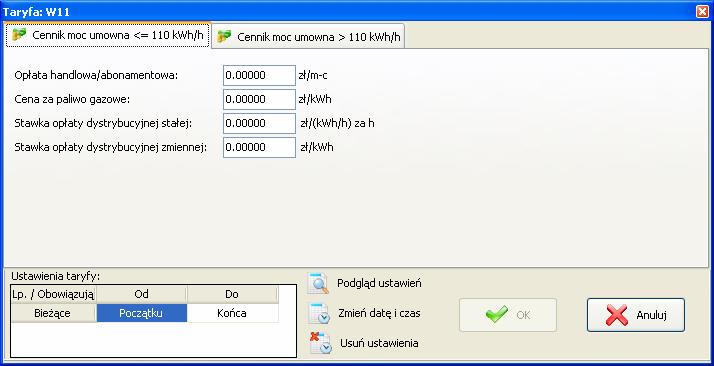Select the 'Do' column header
The width and height of the screenshot is (714, 366).
coord(232,295)
